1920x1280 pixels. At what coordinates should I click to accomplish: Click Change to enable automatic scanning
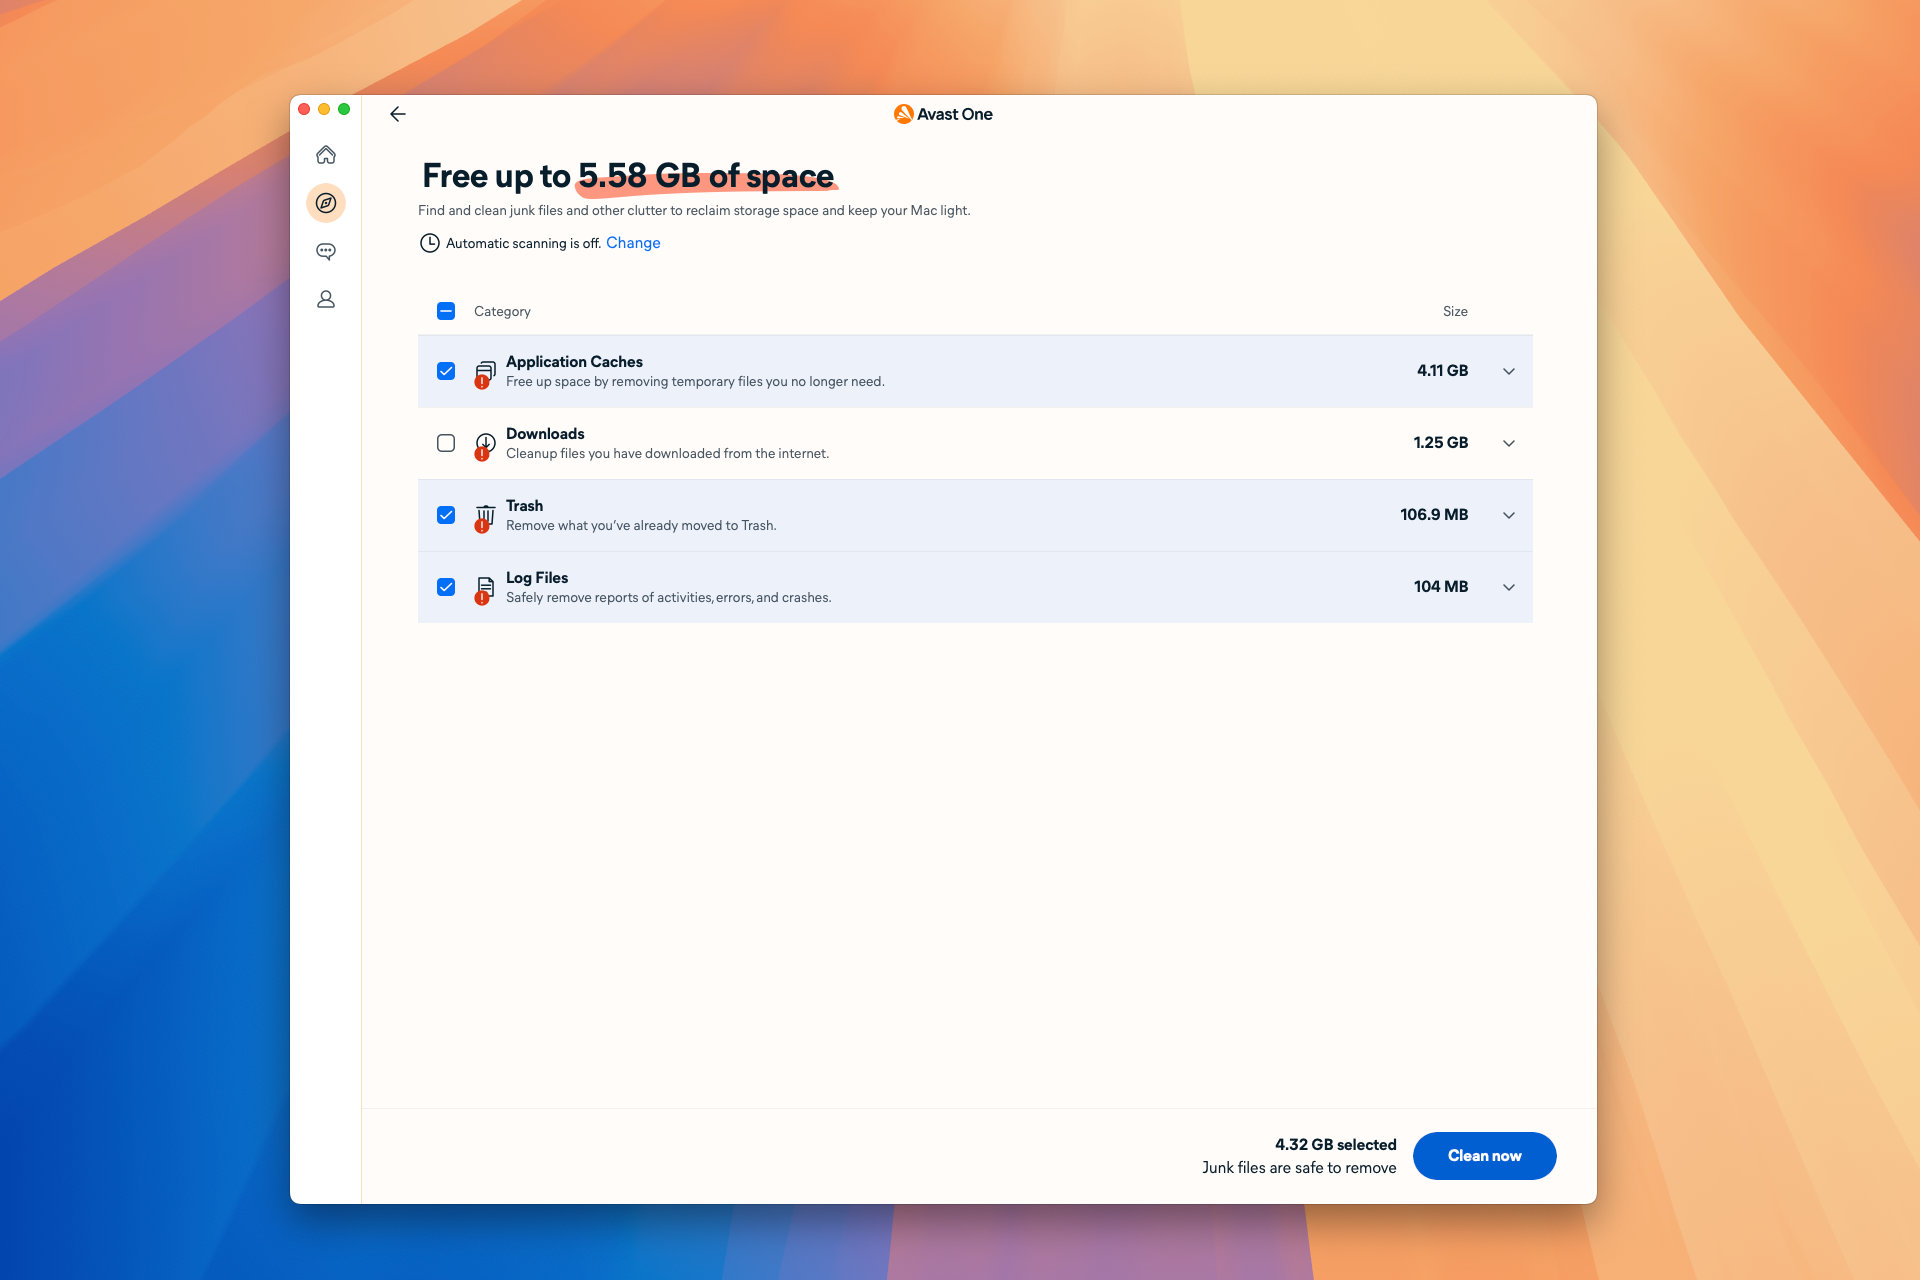(x=631, y=243)
